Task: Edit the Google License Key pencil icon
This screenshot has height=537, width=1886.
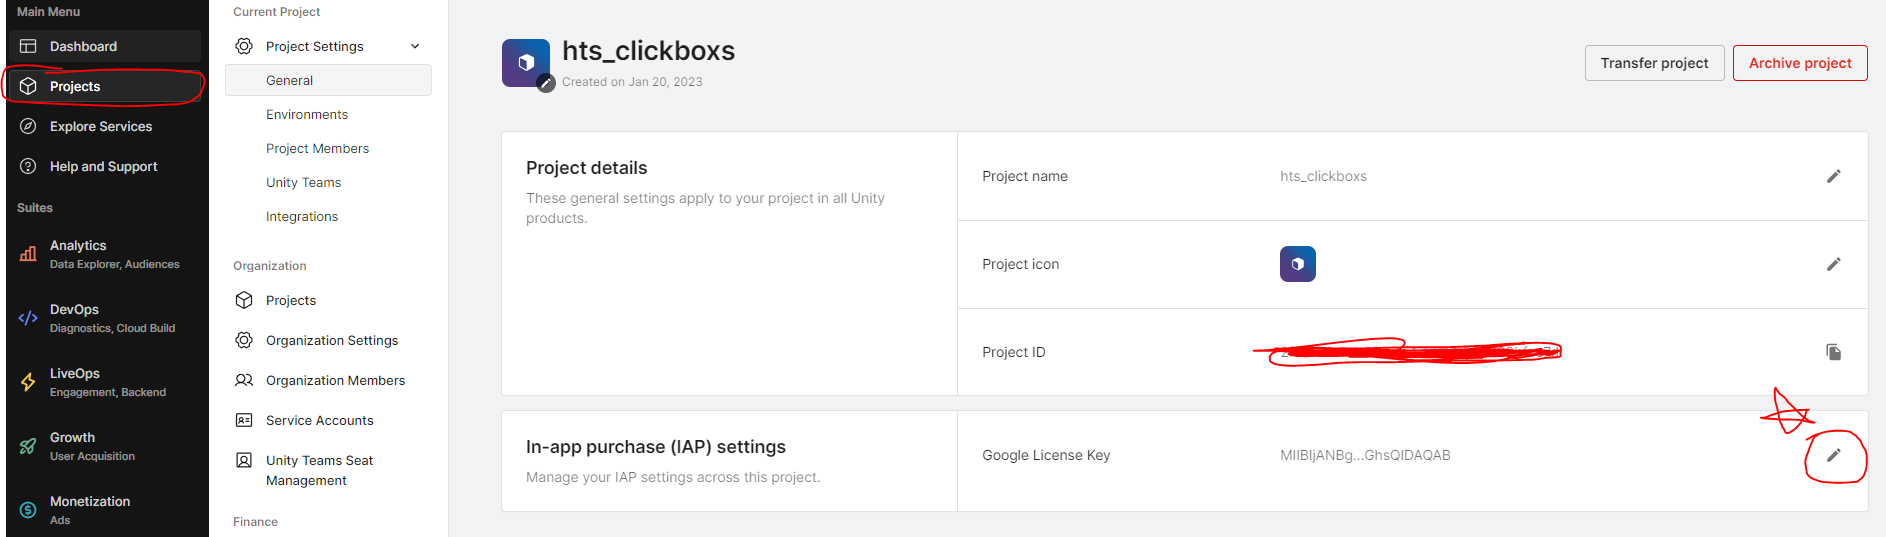Action: point(1833,455)
